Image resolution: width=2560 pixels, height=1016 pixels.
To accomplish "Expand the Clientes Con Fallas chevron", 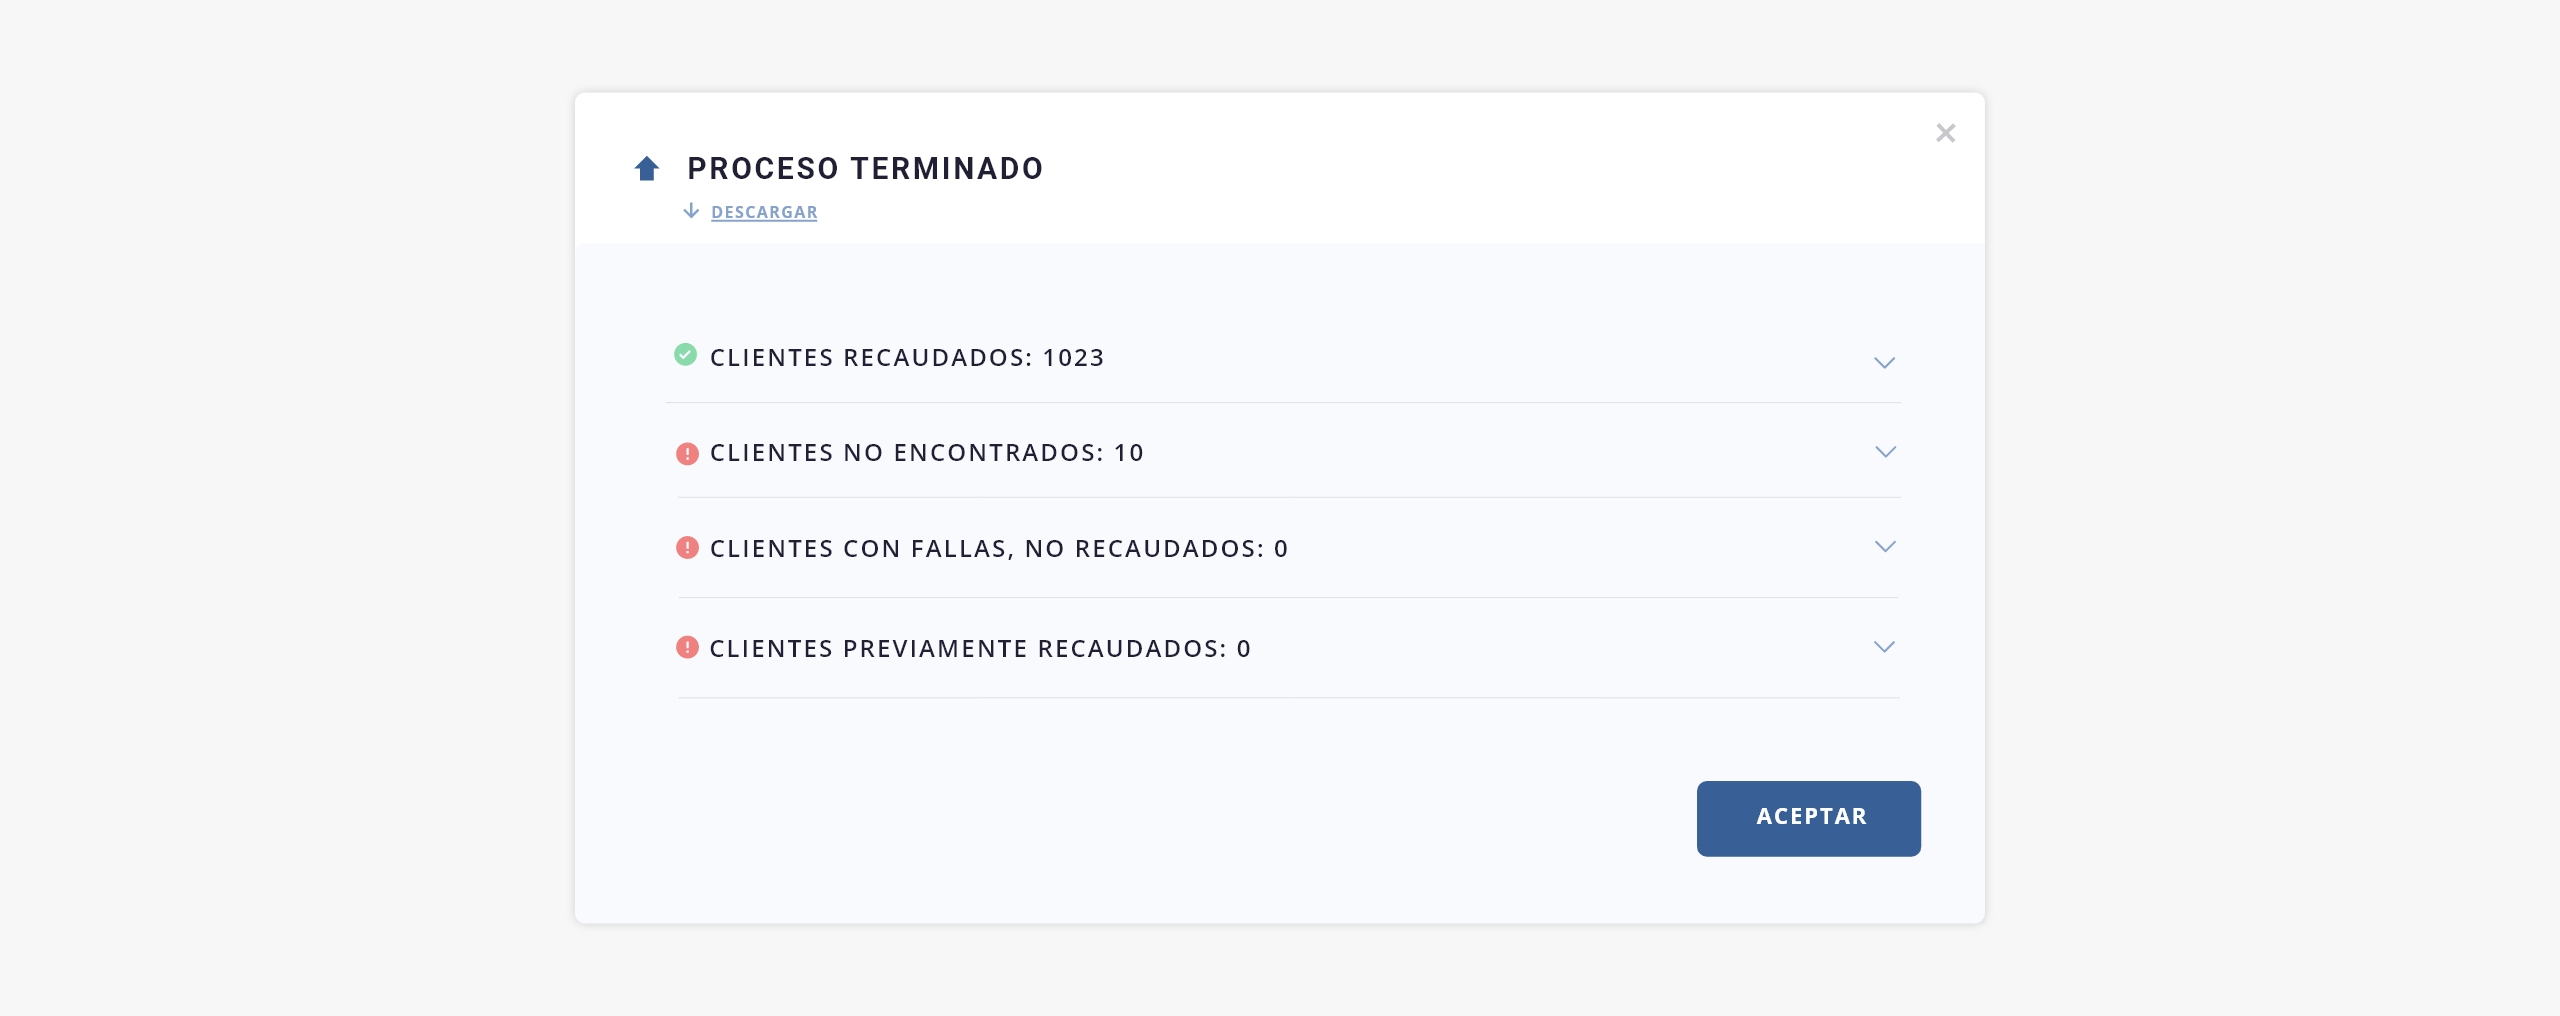I will (1885, 547).
